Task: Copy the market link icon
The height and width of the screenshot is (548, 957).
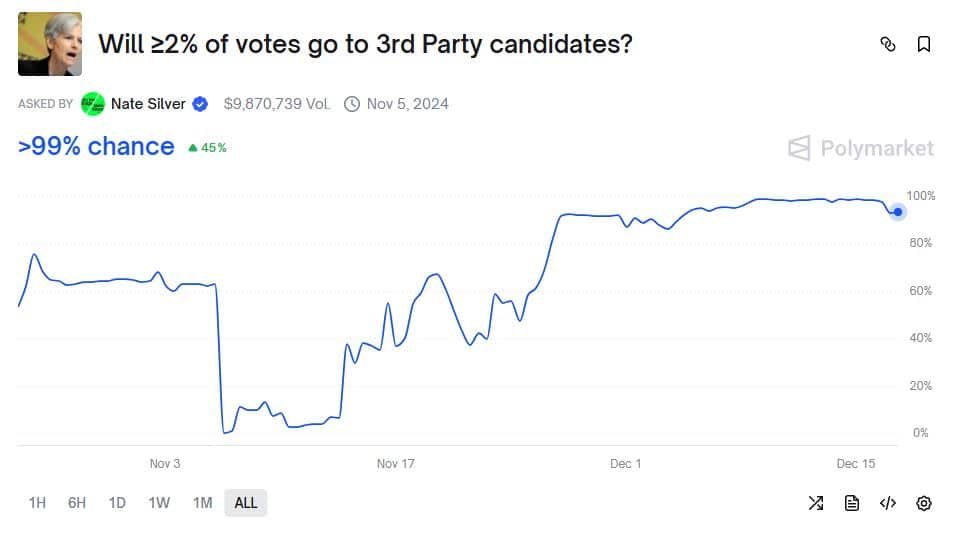Action: [x=887, y=44]
